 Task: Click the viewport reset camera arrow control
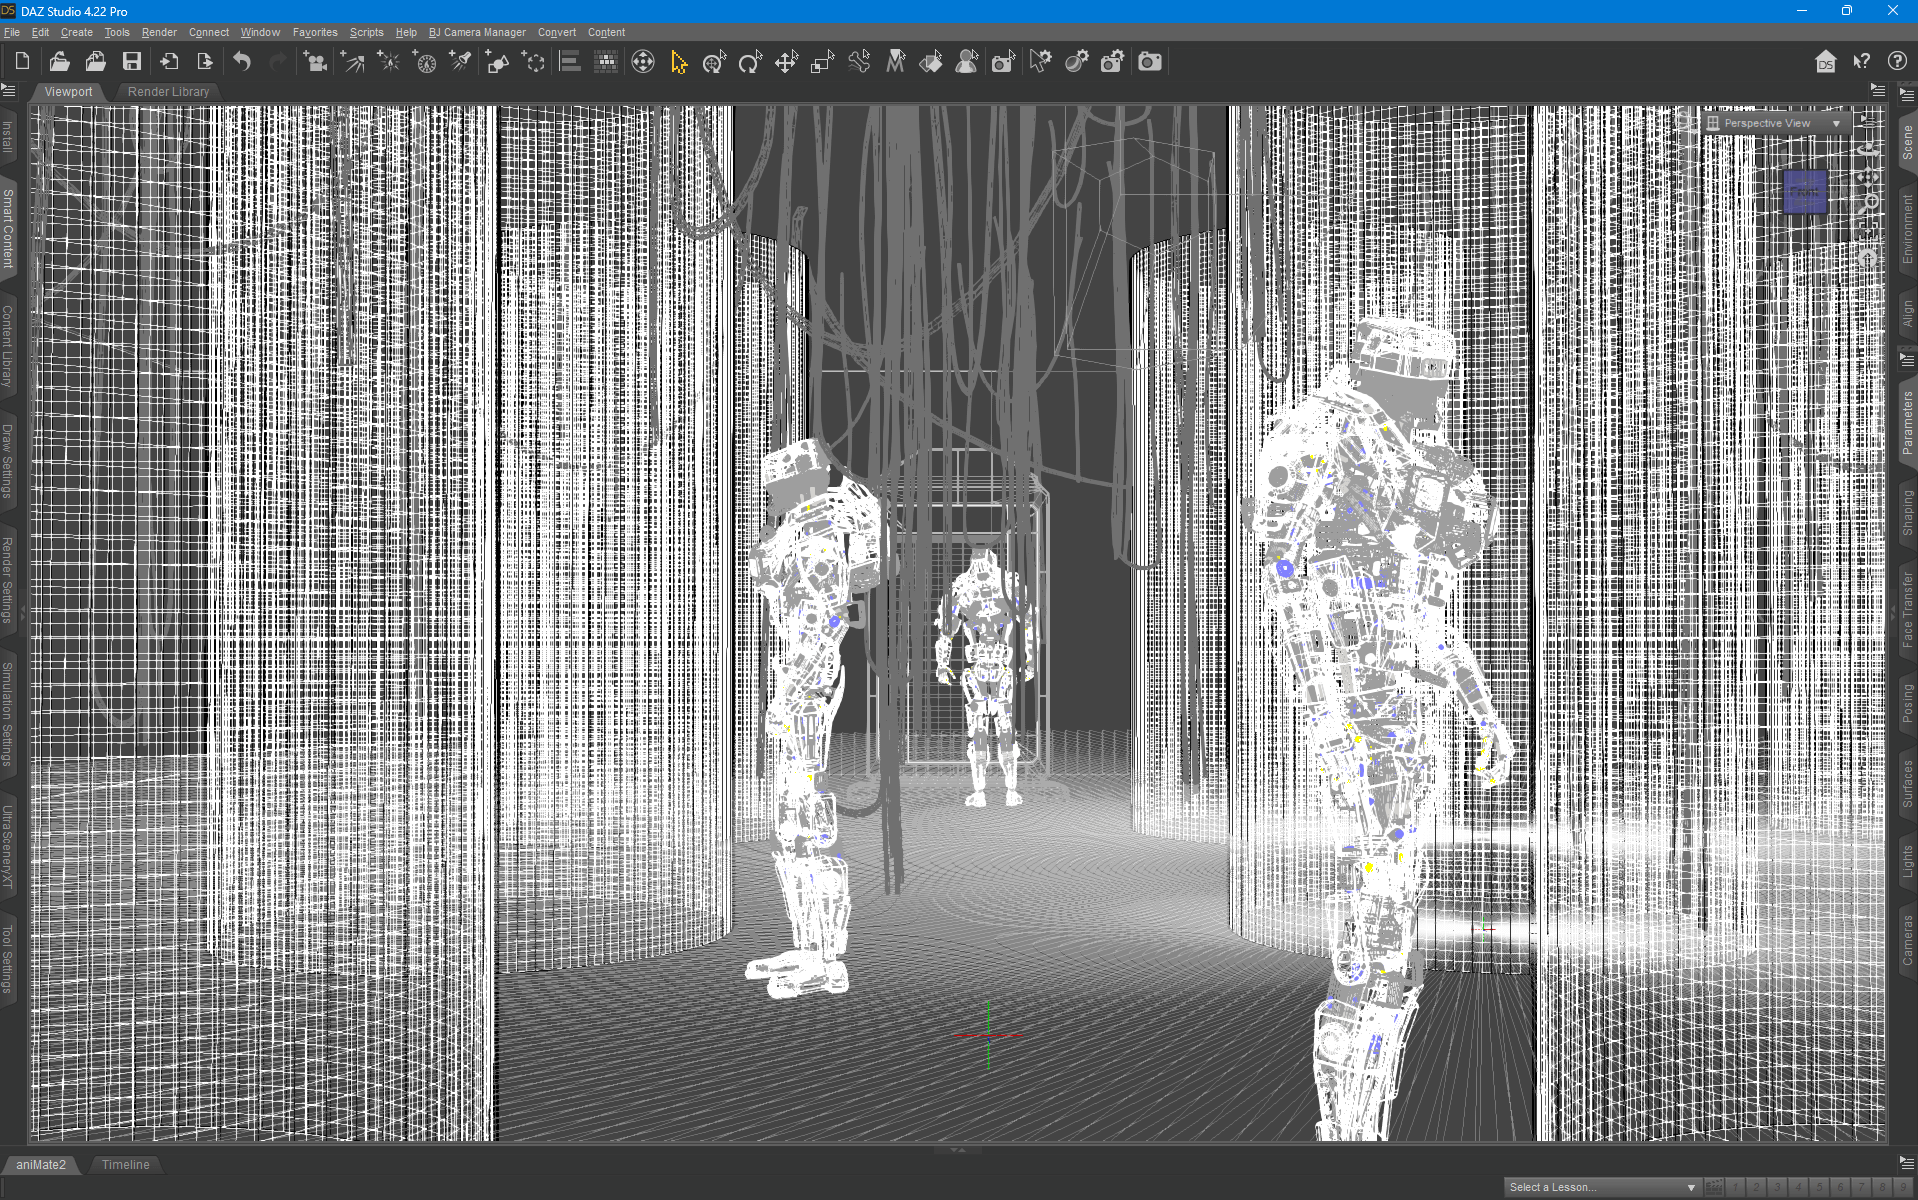1867,259
